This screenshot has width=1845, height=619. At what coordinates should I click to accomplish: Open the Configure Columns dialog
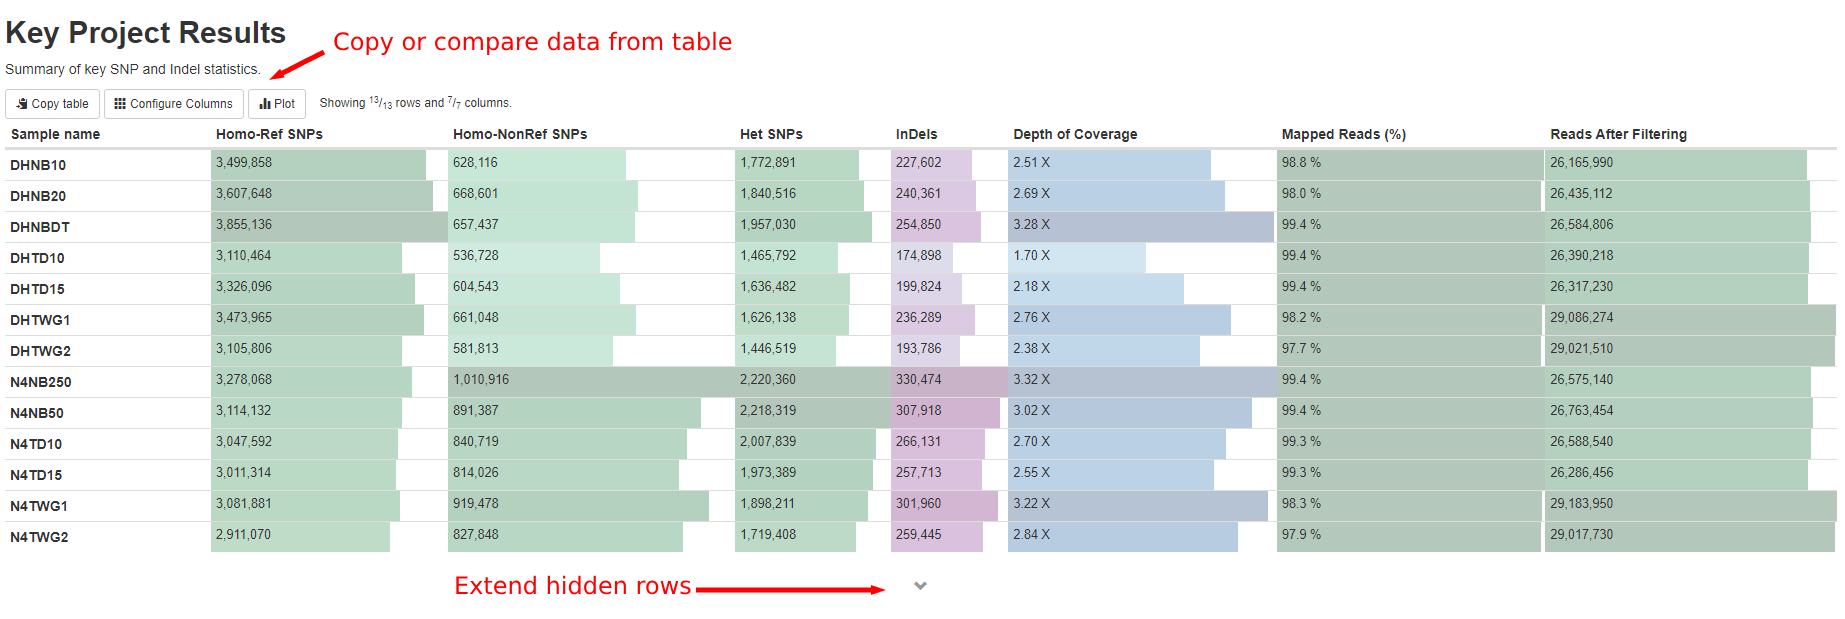coord(174,104)
